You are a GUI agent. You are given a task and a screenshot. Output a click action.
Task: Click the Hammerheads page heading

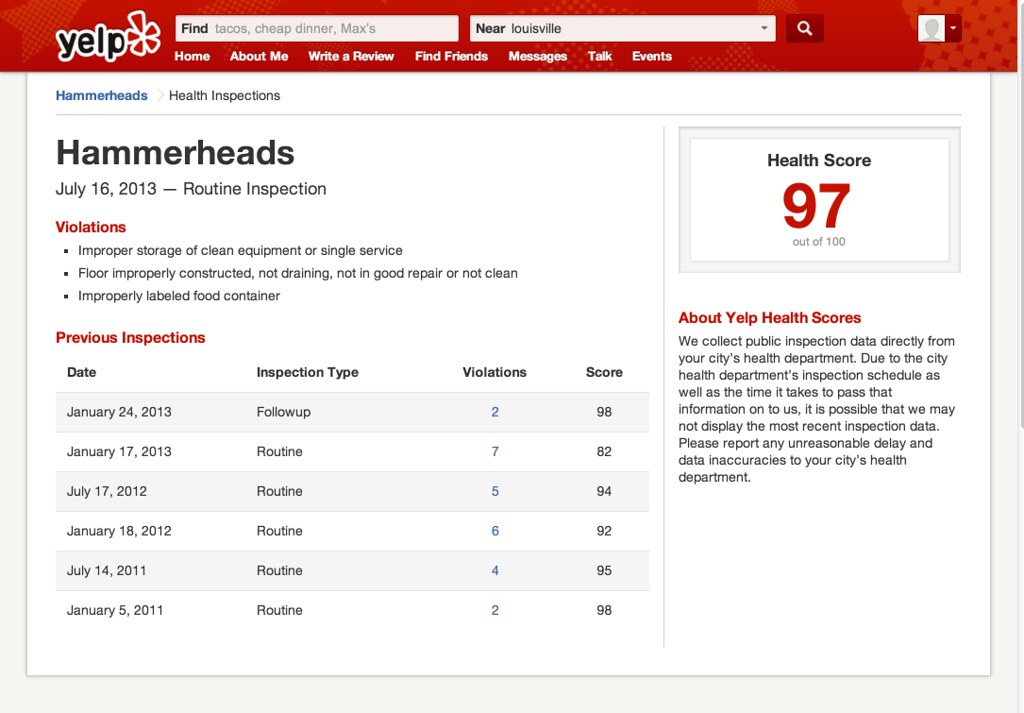tap(175, 153)
